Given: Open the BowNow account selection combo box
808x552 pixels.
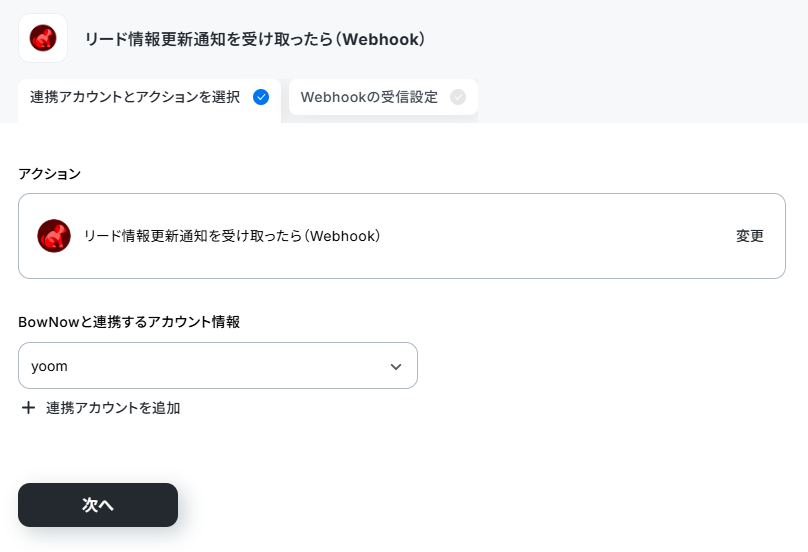Looking at the screenshot, I should coord(217,365).
